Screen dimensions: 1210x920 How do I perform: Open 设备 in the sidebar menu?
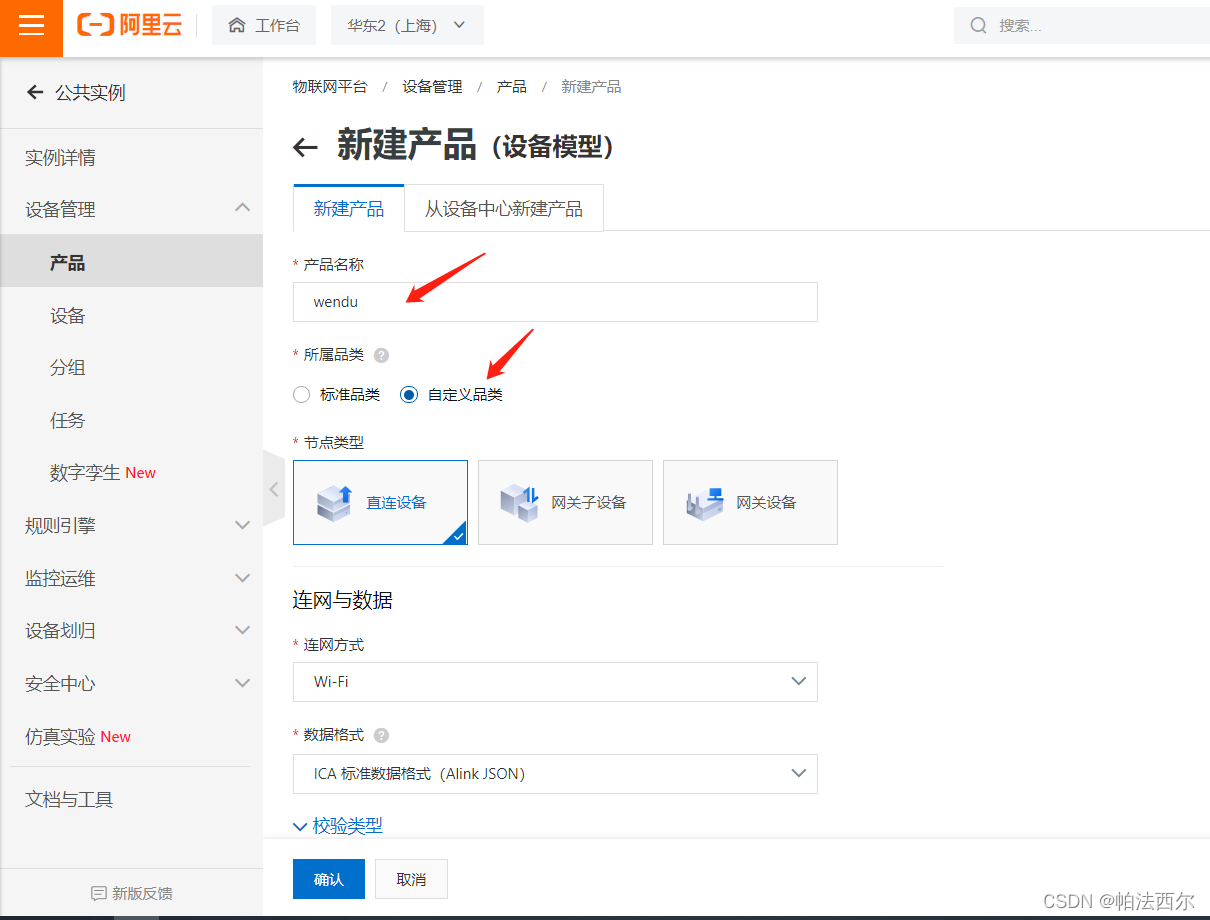click(67, 315)
